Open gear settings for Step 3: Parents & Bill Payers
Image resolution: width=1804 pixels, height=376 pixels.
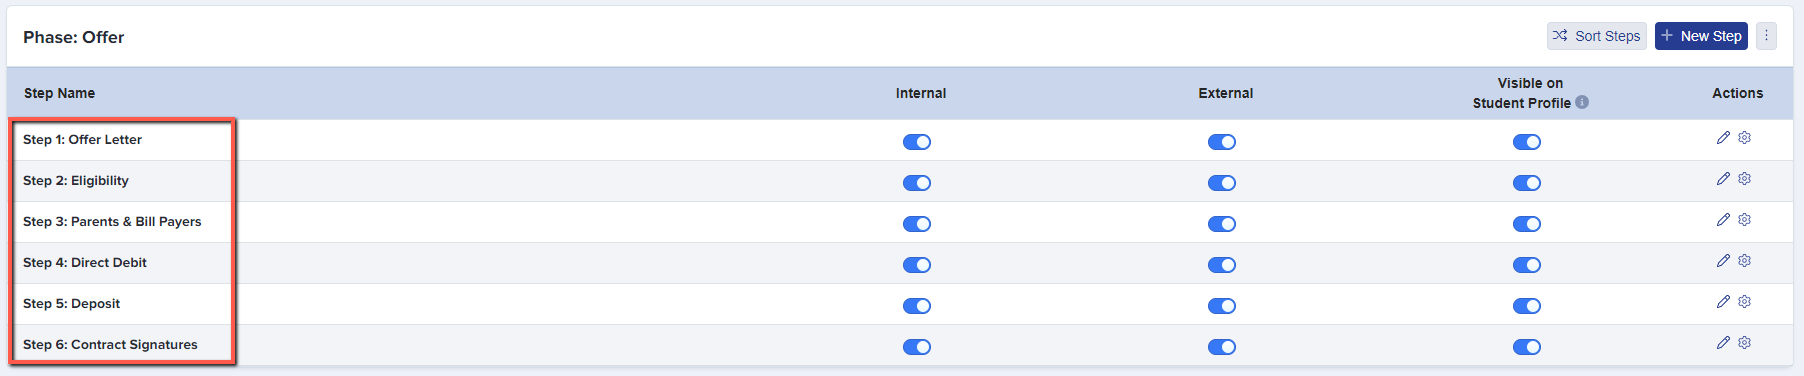click(1745, 220)
